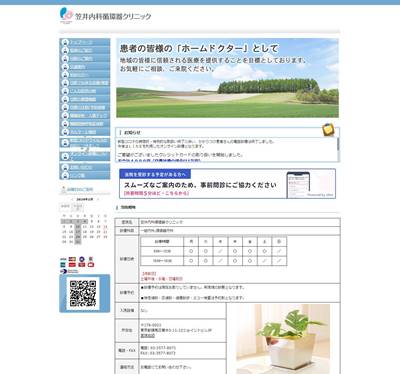Screen dimensions: 400x374
Task: Click the 診療日のご案内 heading above the calendar
Action: (80, 189)
